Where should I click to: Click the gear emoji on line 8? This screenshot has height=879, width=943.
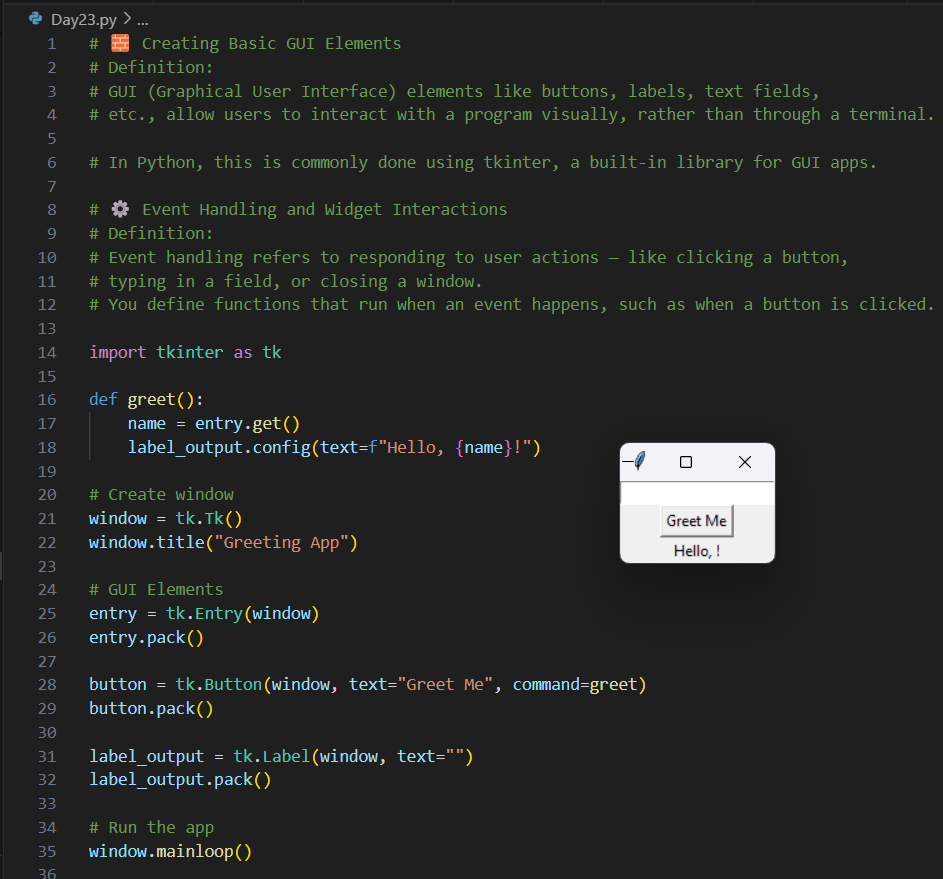120,209
